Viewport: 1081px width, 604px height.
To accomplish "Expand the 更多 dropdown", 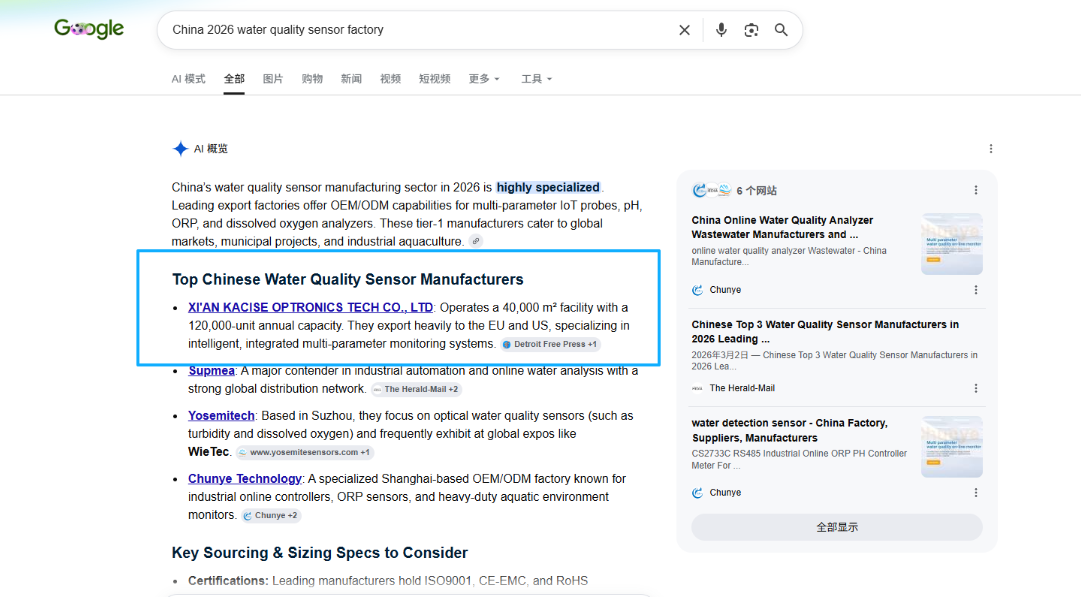I will tap(484, 79).
